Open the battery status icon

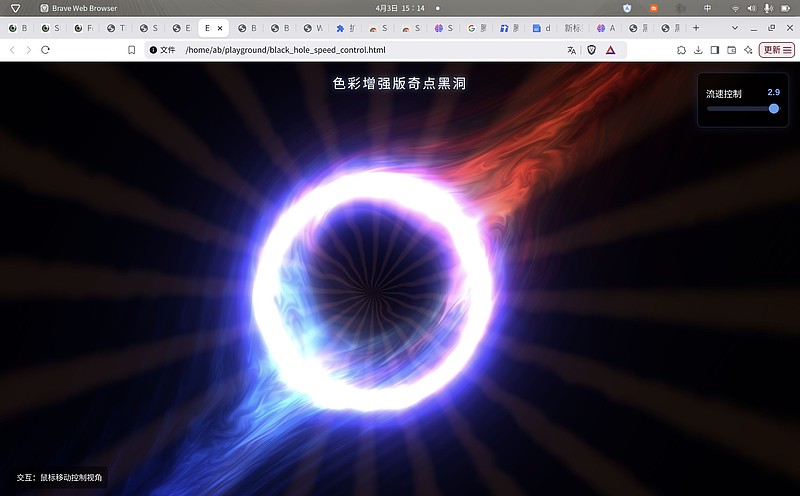785,8
